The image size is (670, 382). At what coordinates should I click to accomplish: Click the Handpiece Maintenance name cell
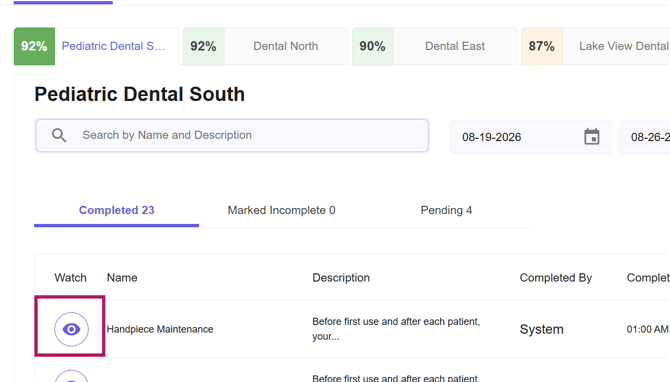pos(160,329)
